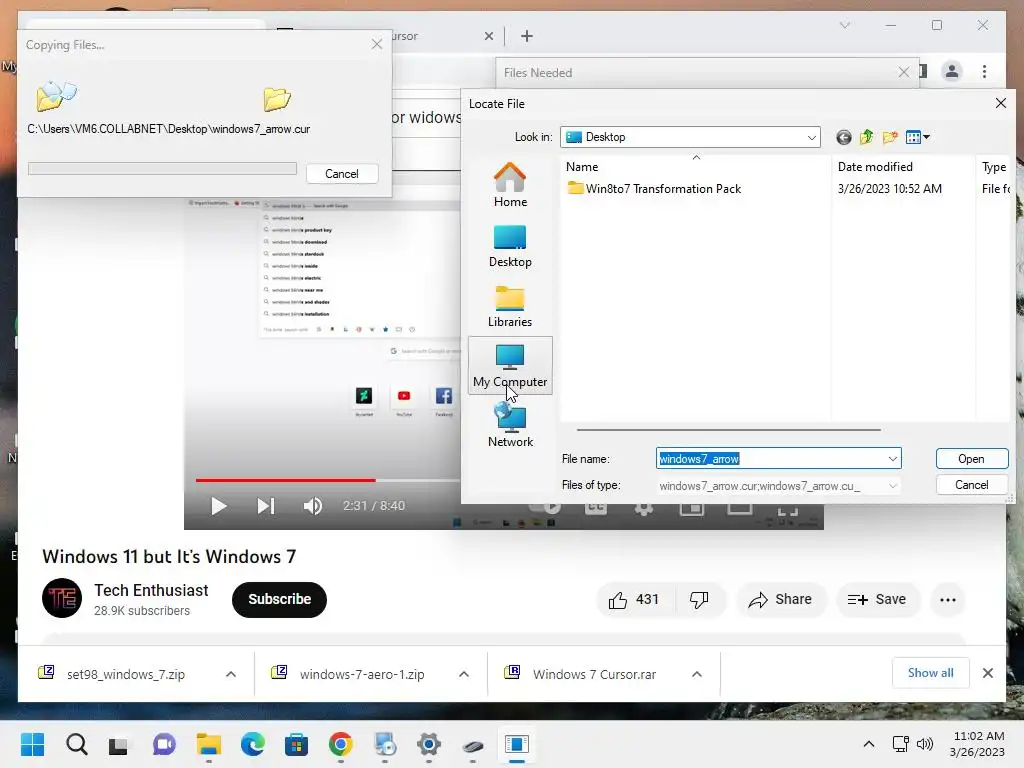Open clock showing 11:02 AM
Image resolution: width=1024 pixels, height=768 pixels.
click(978, 744)
